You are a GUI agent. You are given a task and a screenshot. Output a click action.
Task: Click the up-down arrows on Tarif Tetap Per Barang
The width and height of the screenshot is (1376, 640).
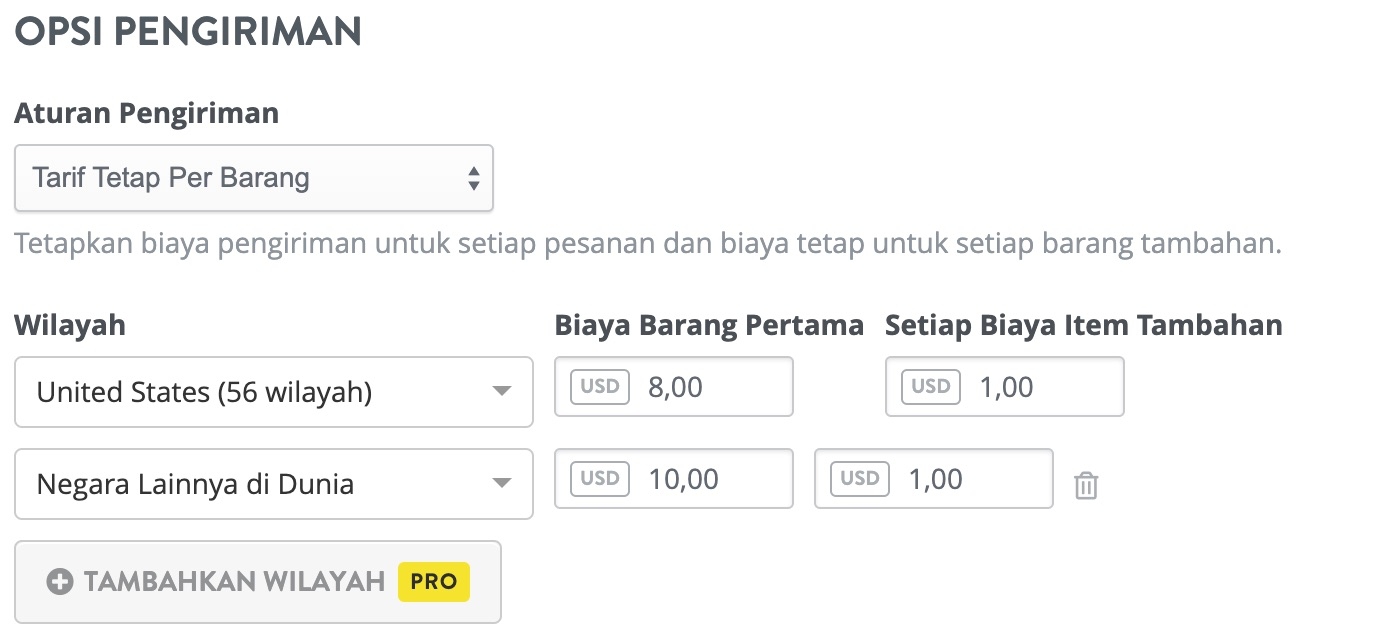pos(474,179)
